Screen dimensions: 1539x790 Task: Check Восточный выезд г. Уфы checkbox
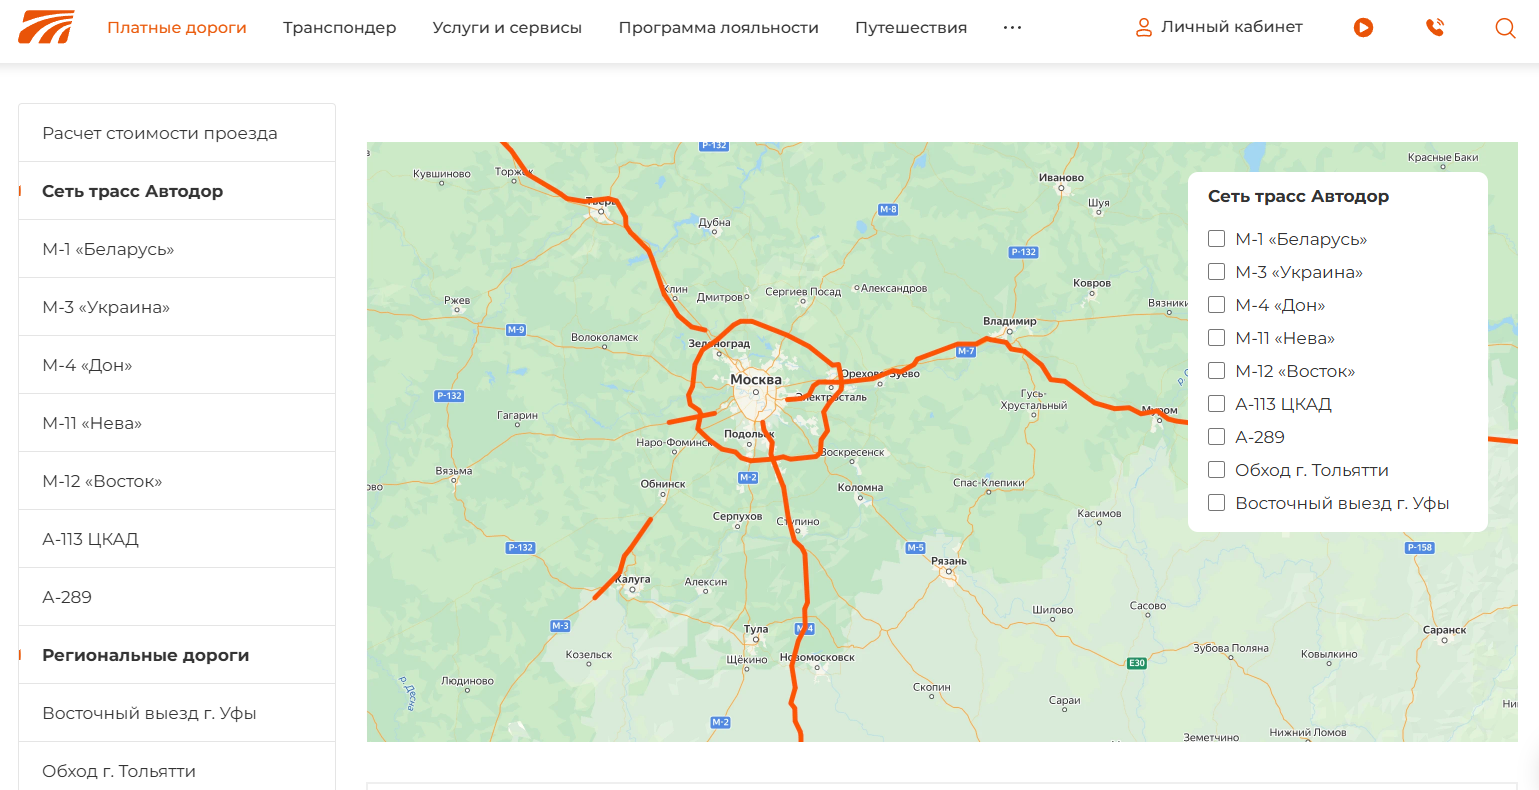pyautogui.click(x=1217, y=503)
